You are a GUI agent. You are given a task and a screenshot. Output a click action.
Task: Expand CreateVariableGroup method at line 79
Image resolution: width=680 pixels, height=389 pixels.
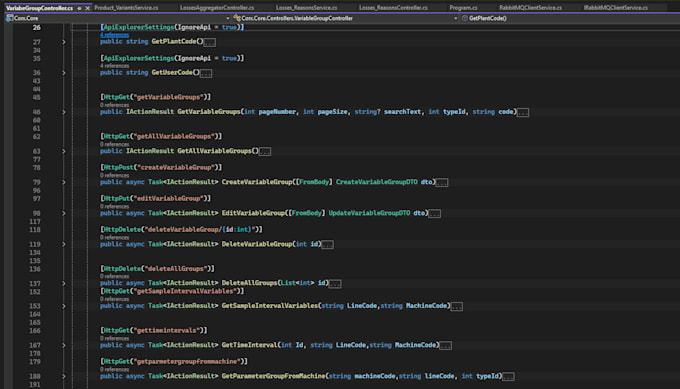coord(64,183)
